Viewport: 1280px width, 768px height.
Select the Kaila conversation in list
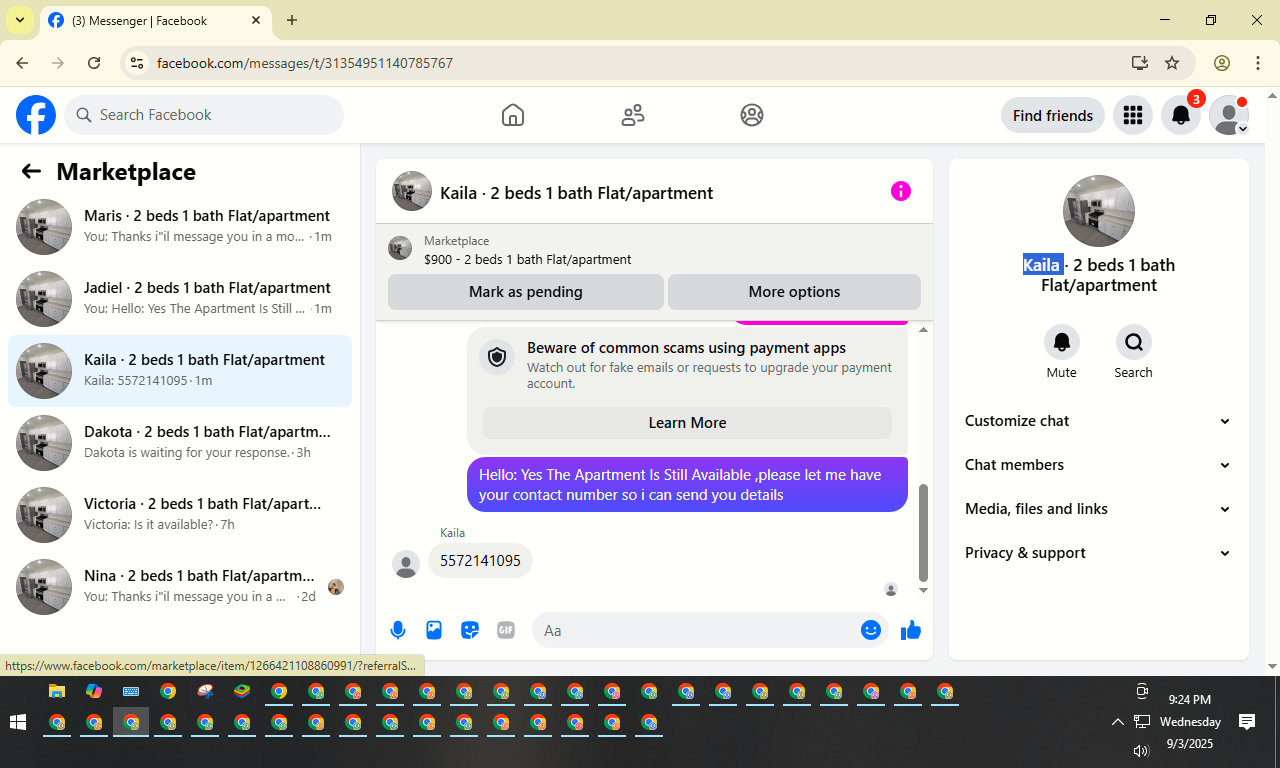point(180,371)
